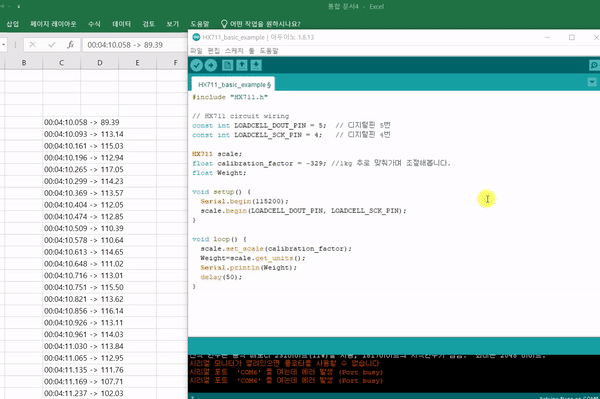Click the Arduino Upload arrow button
Image resolution: width=600 pixels, height=399 pixels.
click(211, 65)
